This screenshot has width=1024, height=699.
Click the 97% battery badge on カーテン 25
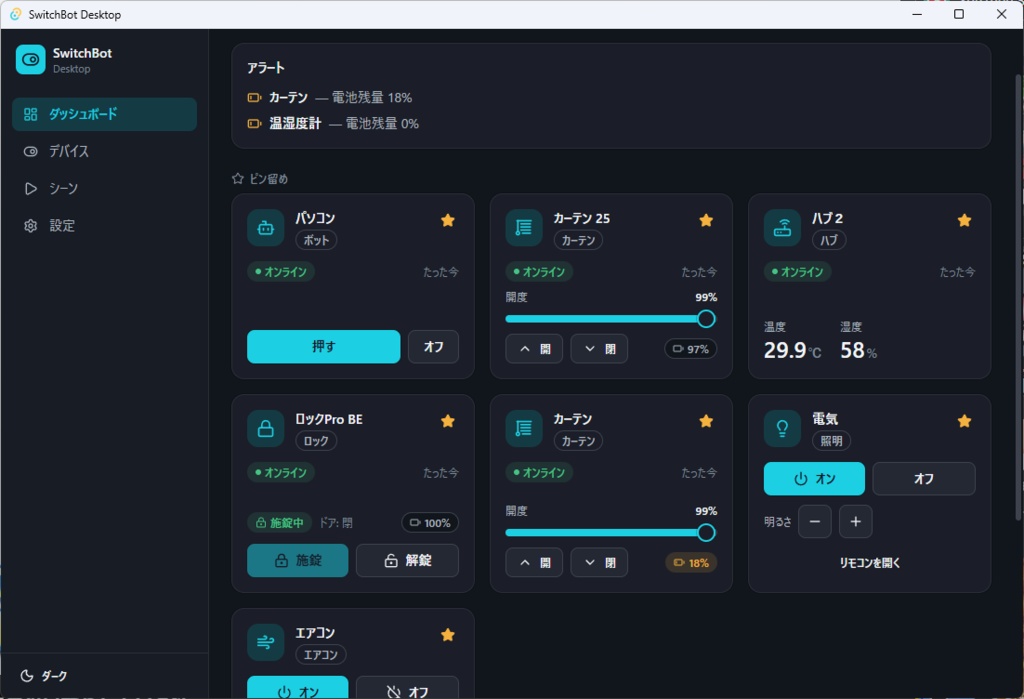click(x=690, y=349)
